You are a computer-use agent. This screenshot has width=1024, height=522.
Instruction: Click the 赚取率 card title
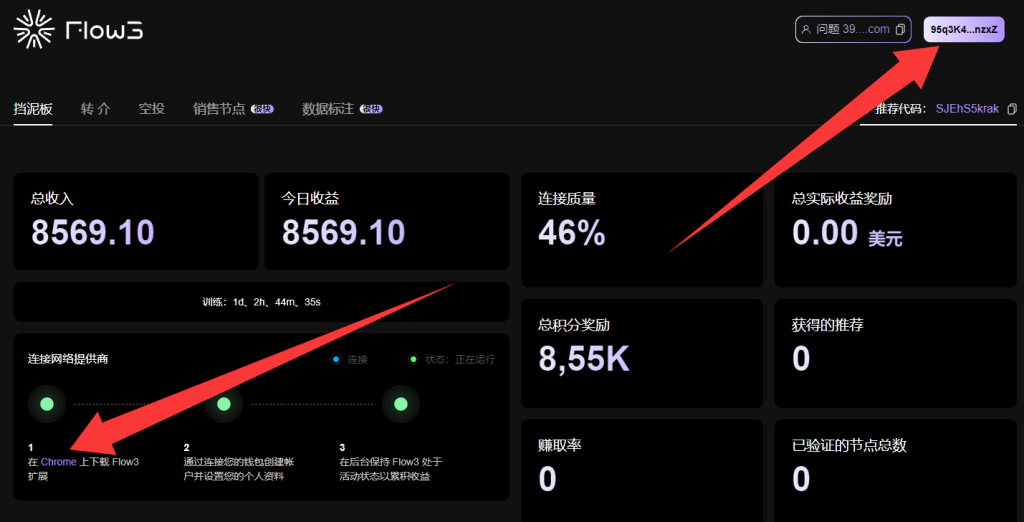point(560,446)
